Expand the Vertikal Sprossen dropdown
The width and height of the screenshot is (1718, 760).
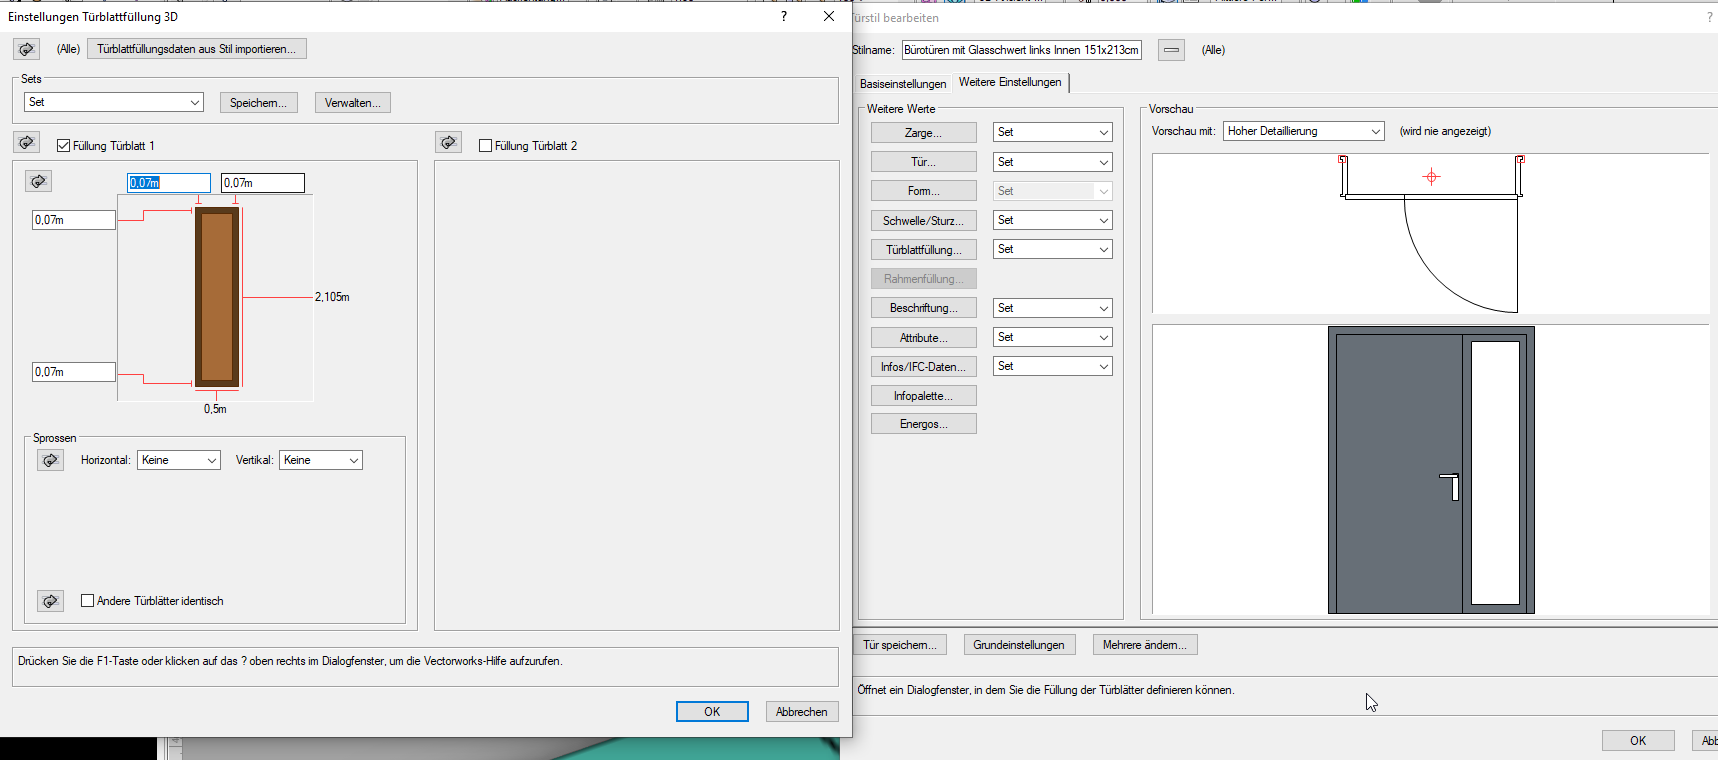tap(320, 460)
